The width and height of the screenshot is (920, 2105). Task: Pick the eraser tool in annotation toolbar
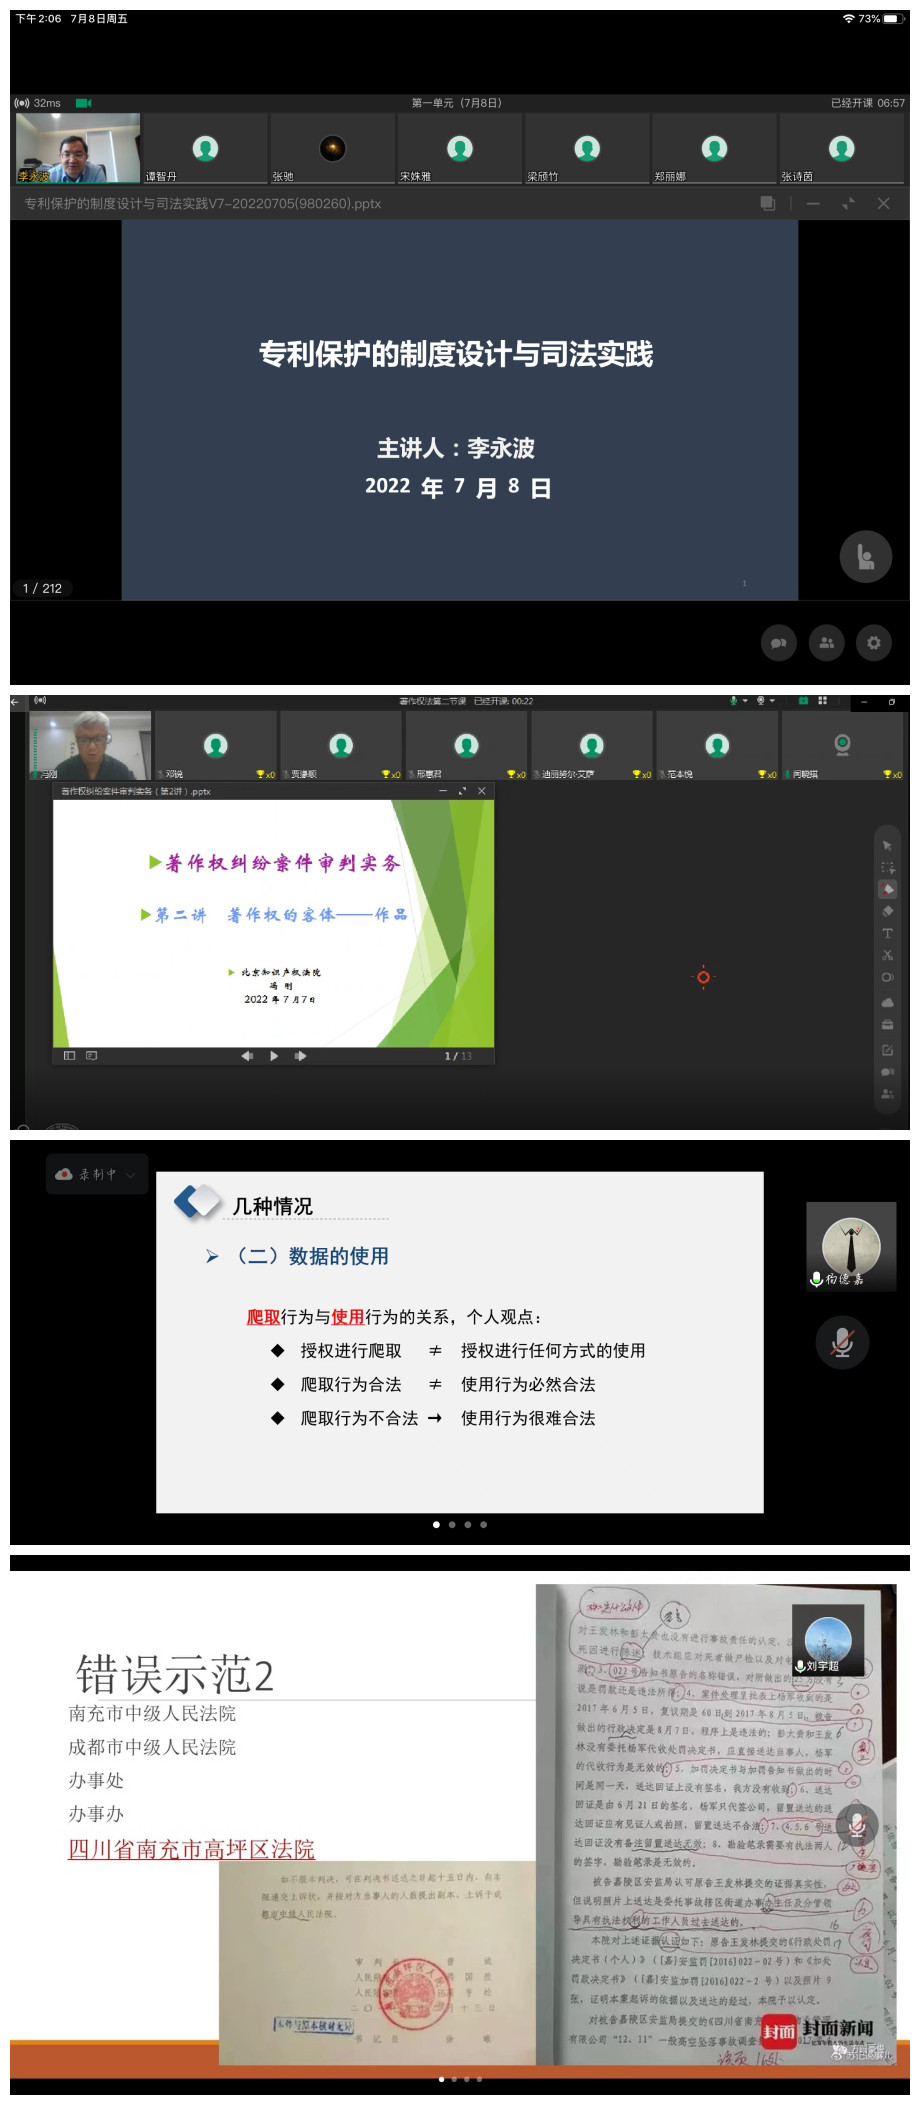(x=887, y=911)
